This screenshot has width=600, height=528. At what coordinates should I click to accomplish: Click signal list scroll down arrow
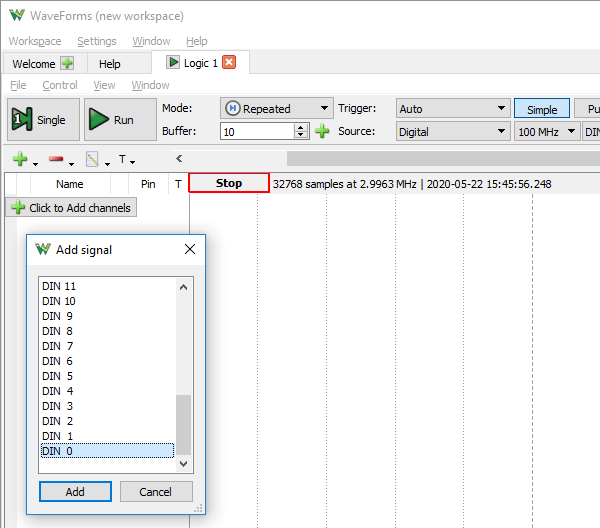click(183, 464)
